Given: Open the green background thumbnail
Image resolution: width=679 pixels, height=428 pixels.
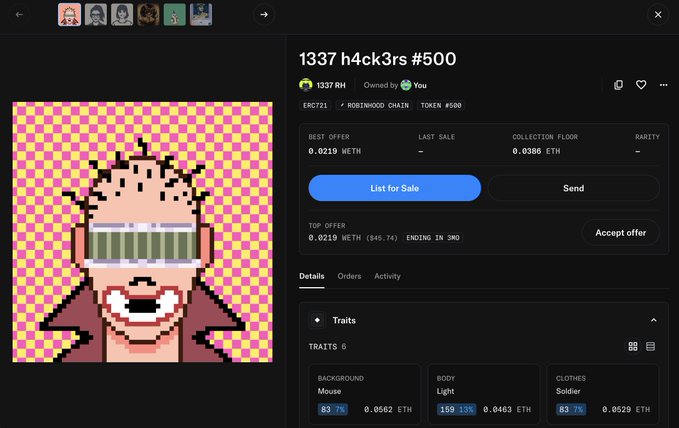Looking at the screenshot, I should pyautogui.click(x=175, y=14).
